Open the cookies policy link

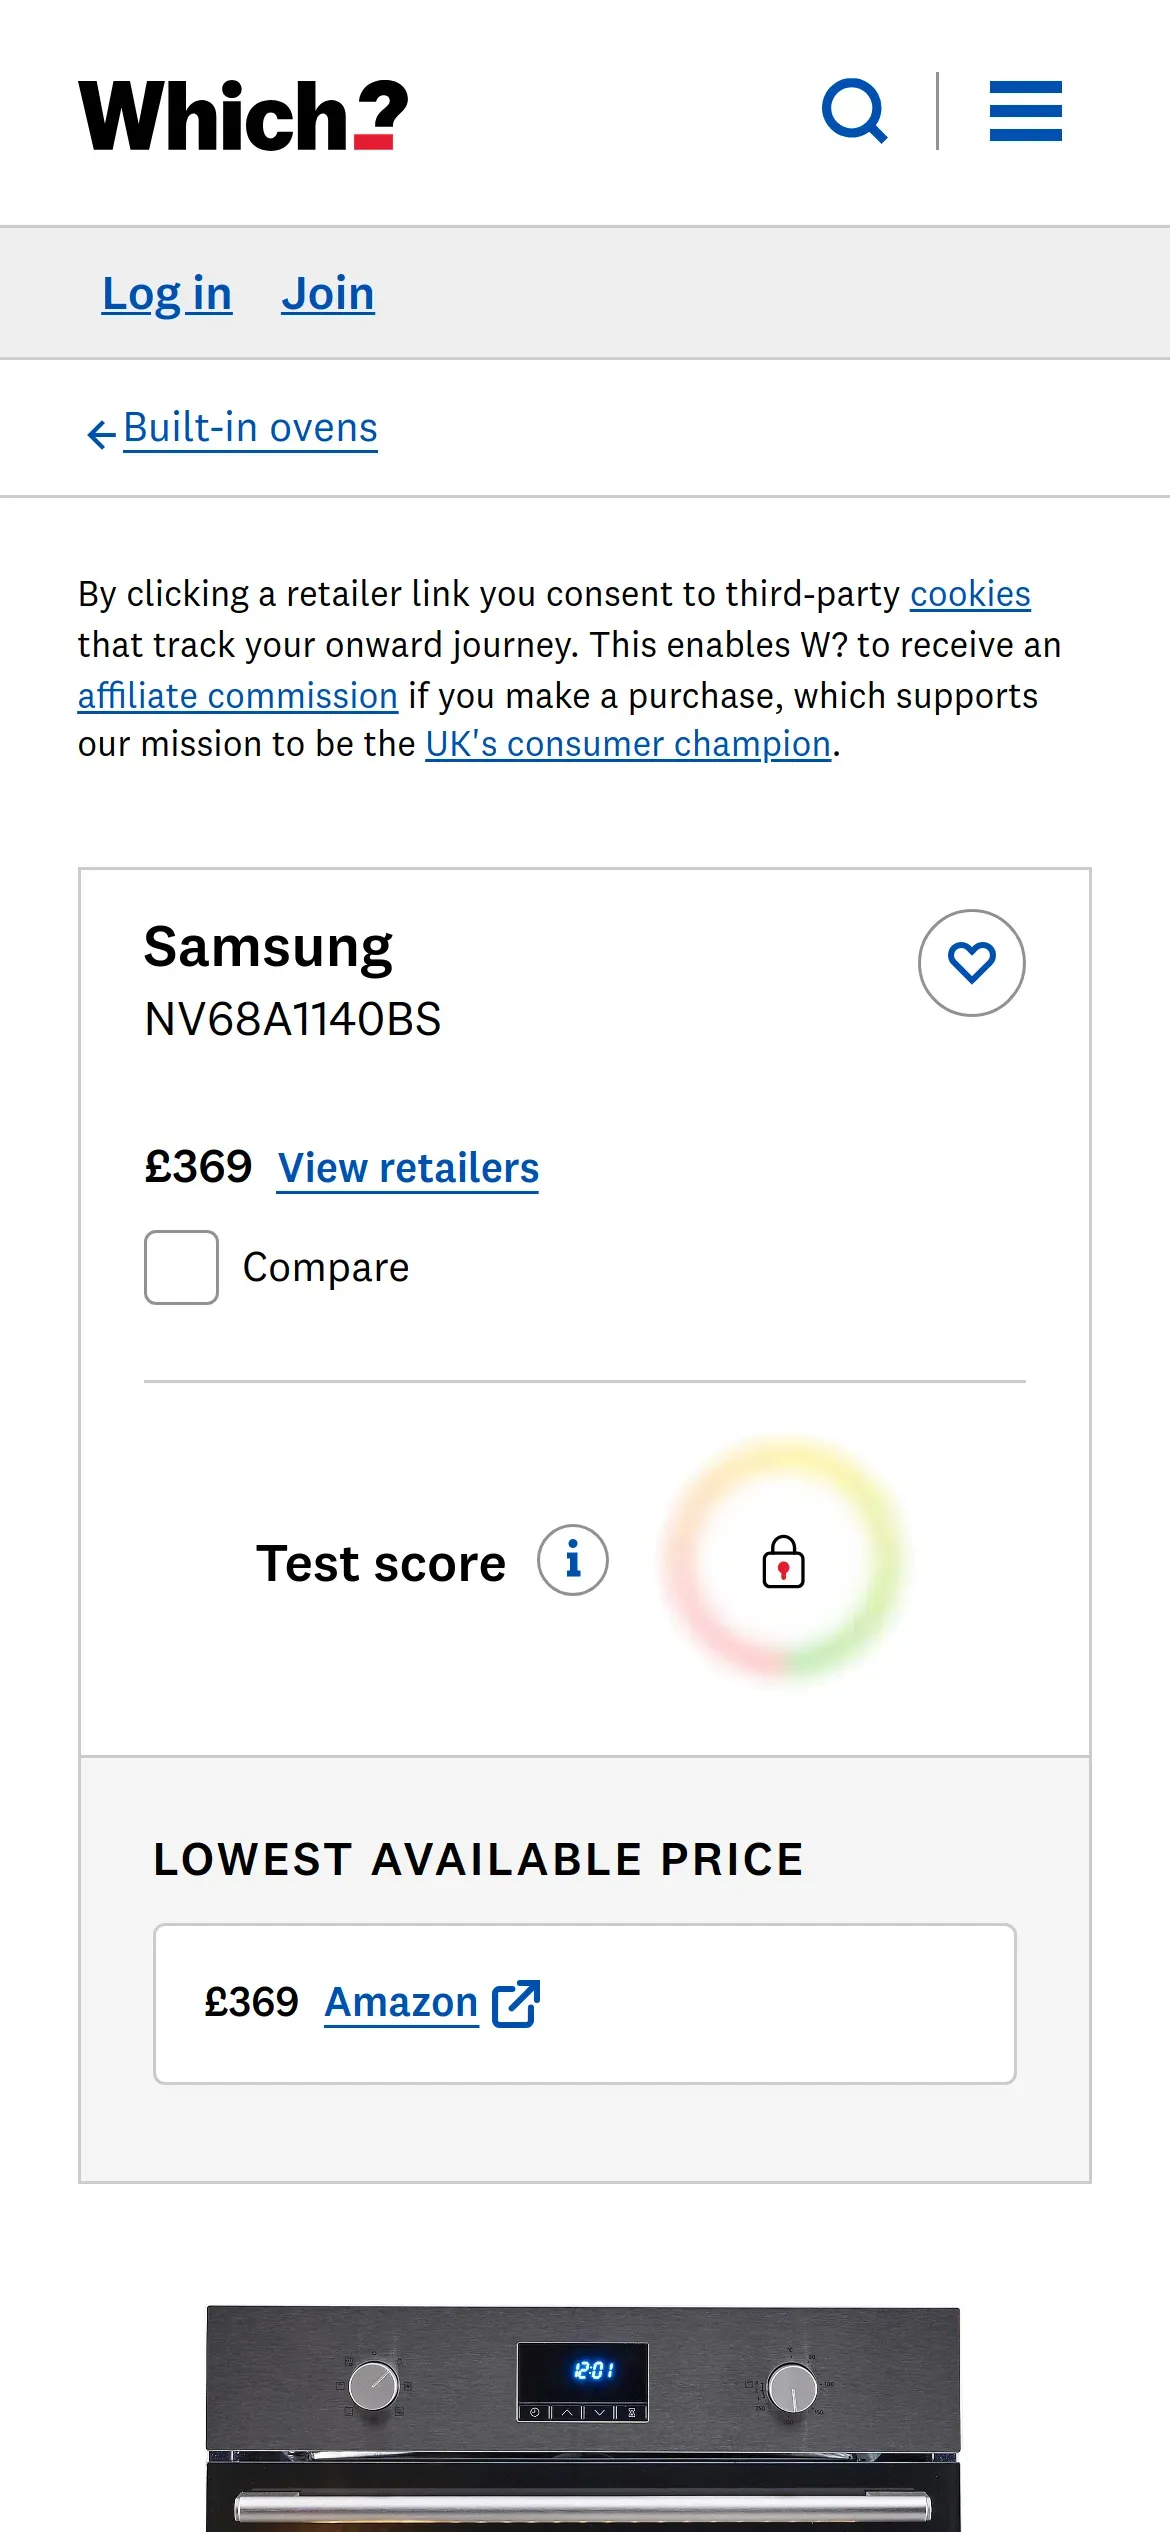(970, 594)
